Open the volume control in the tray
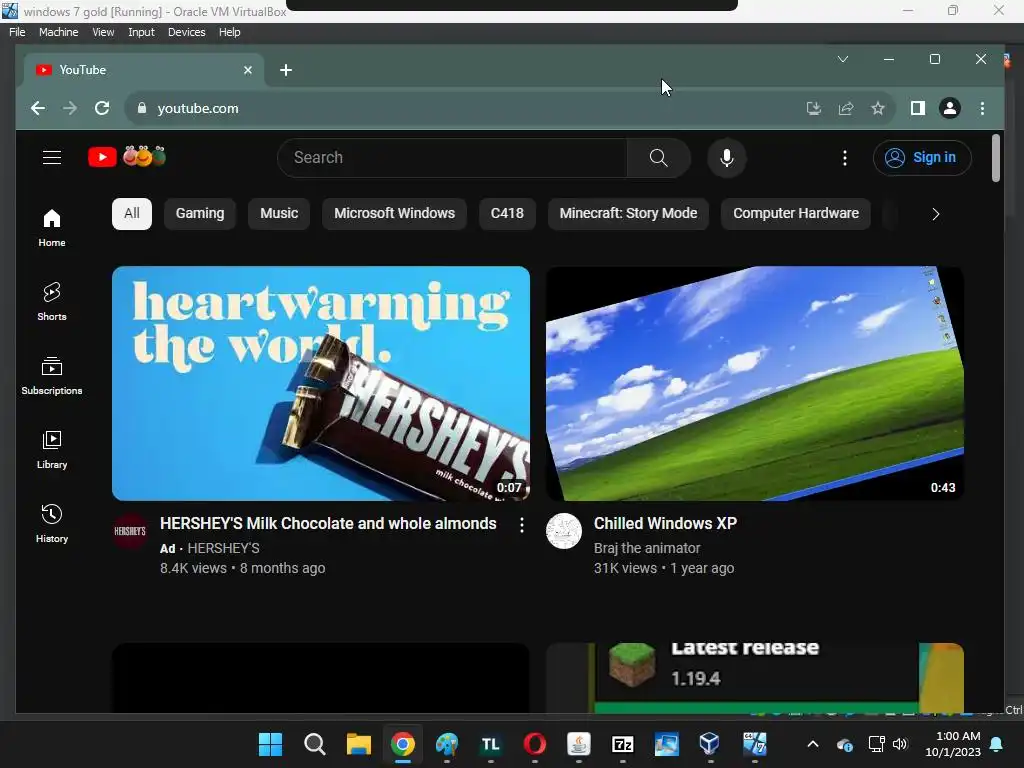 (900, 744)
